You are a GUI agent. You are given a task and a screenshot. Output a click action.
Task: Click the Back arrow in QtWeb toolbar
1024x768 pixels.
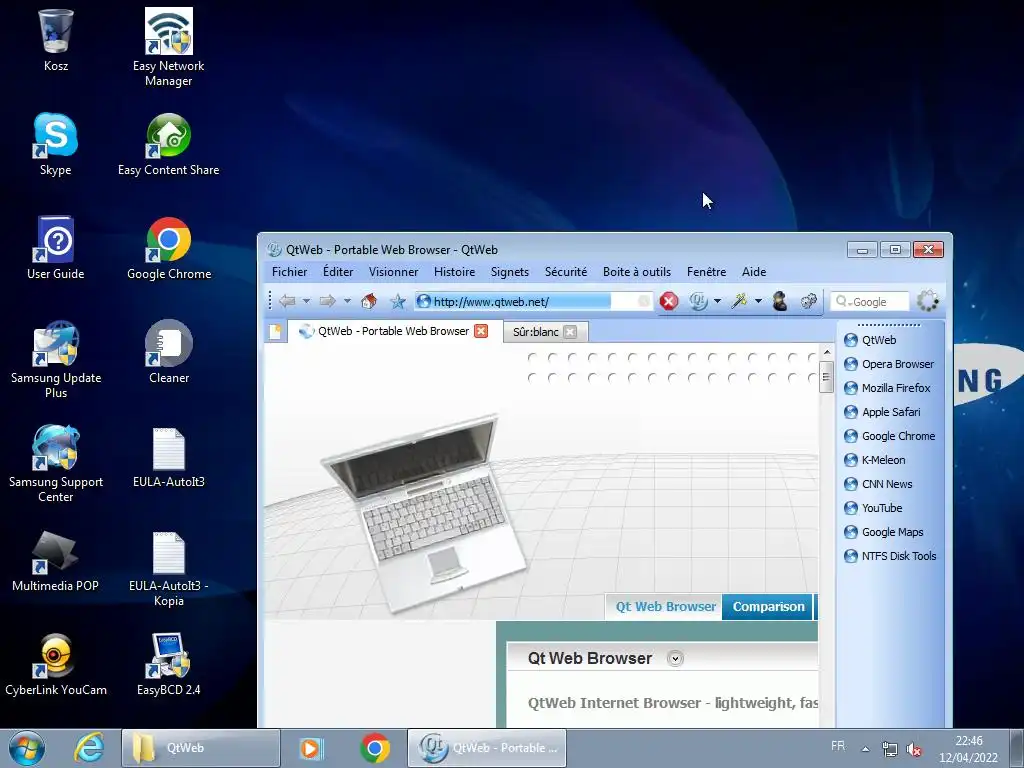pyautogui.click(x=287, y=301)
